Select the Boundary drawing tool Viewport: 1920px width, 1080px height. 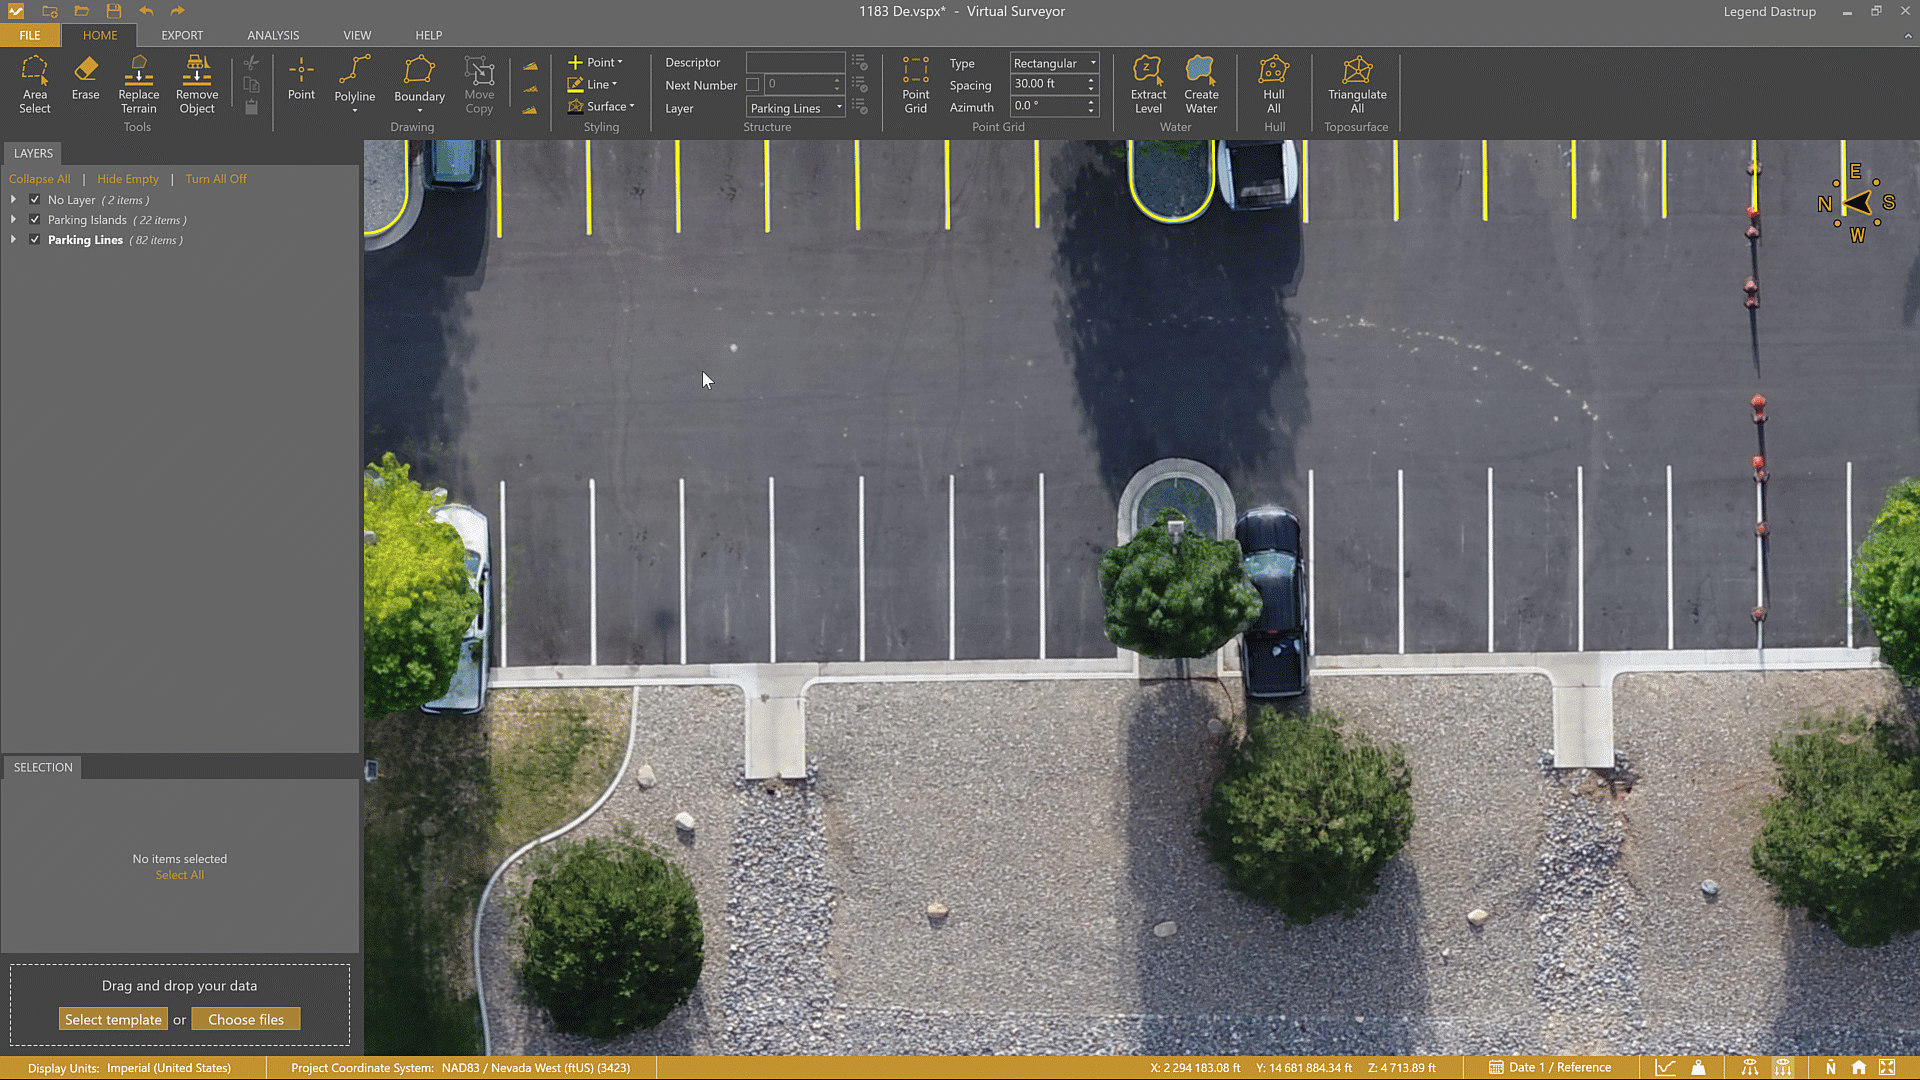point(419,80)
